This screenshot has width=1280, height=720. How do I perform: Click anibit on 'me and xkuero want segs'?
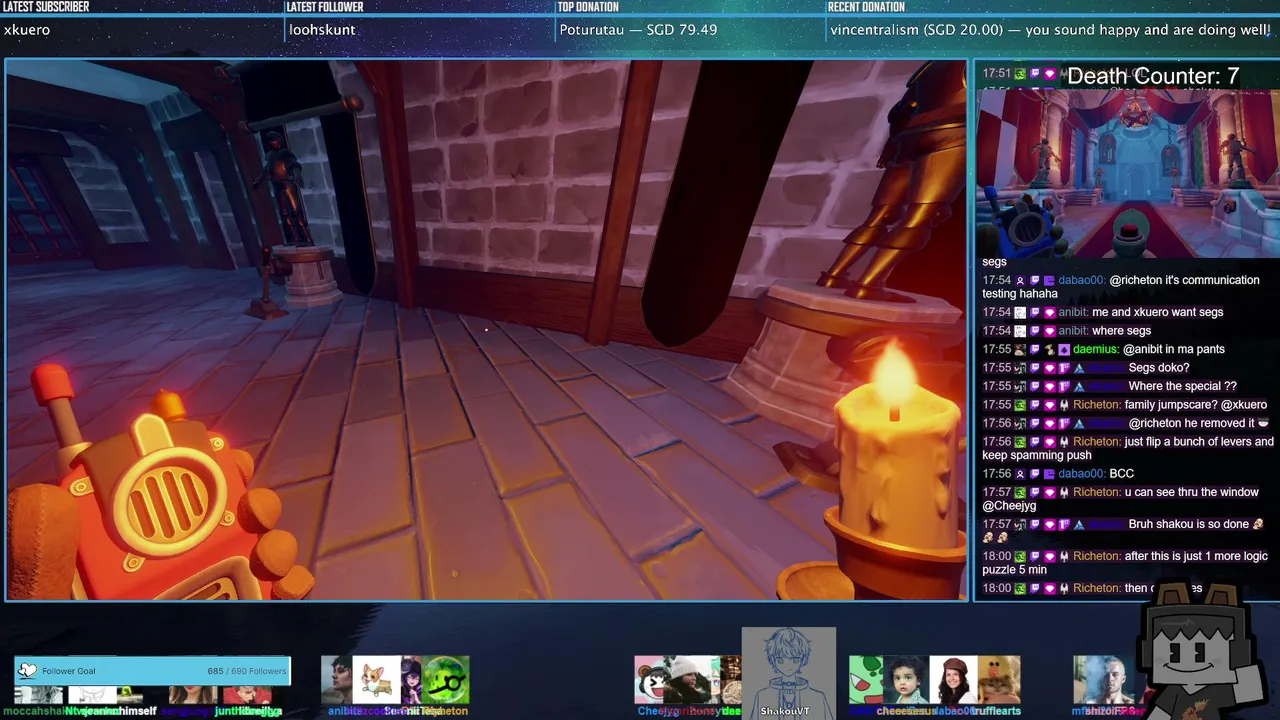(x=1072, y=312)
